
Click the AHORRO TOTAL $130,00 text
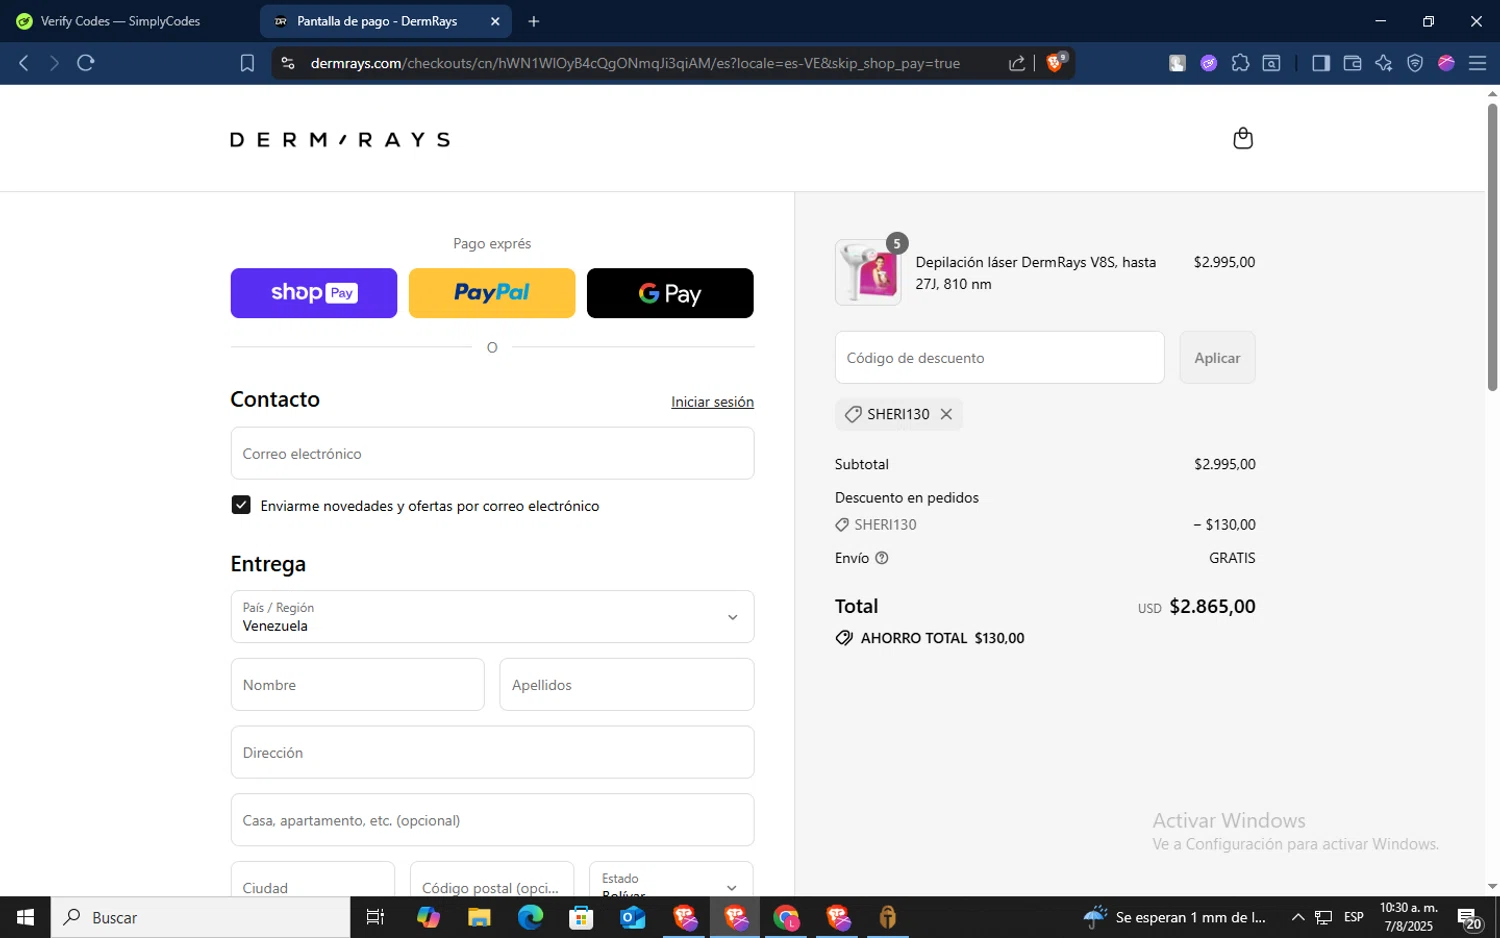pos(942,638)
